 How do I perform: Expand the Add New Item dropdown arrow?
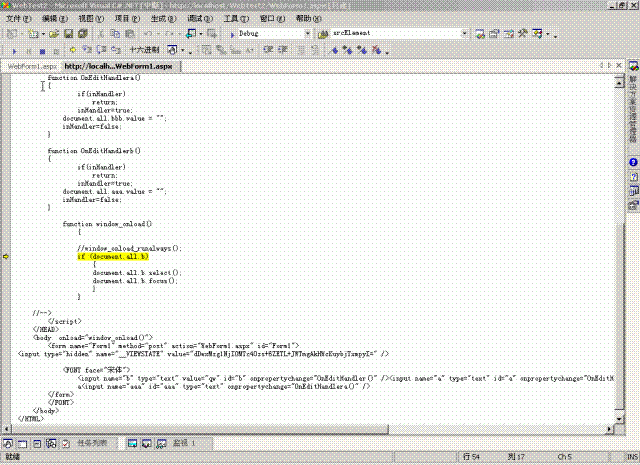pos(43,34)
